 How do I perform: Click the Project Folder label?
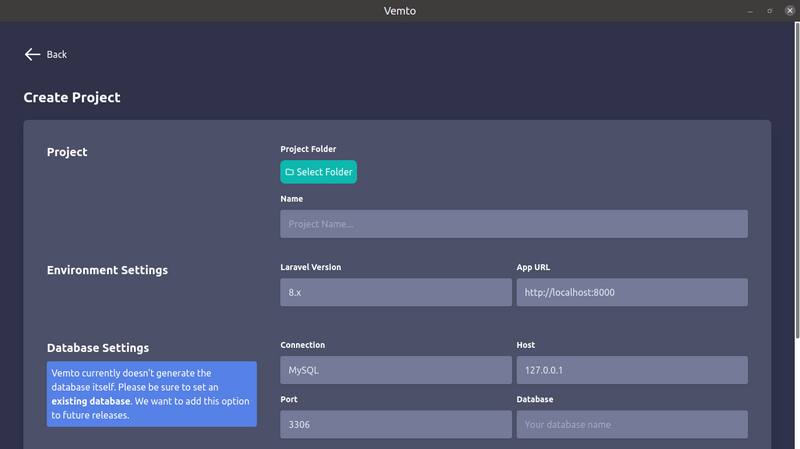tap(308, 149)
